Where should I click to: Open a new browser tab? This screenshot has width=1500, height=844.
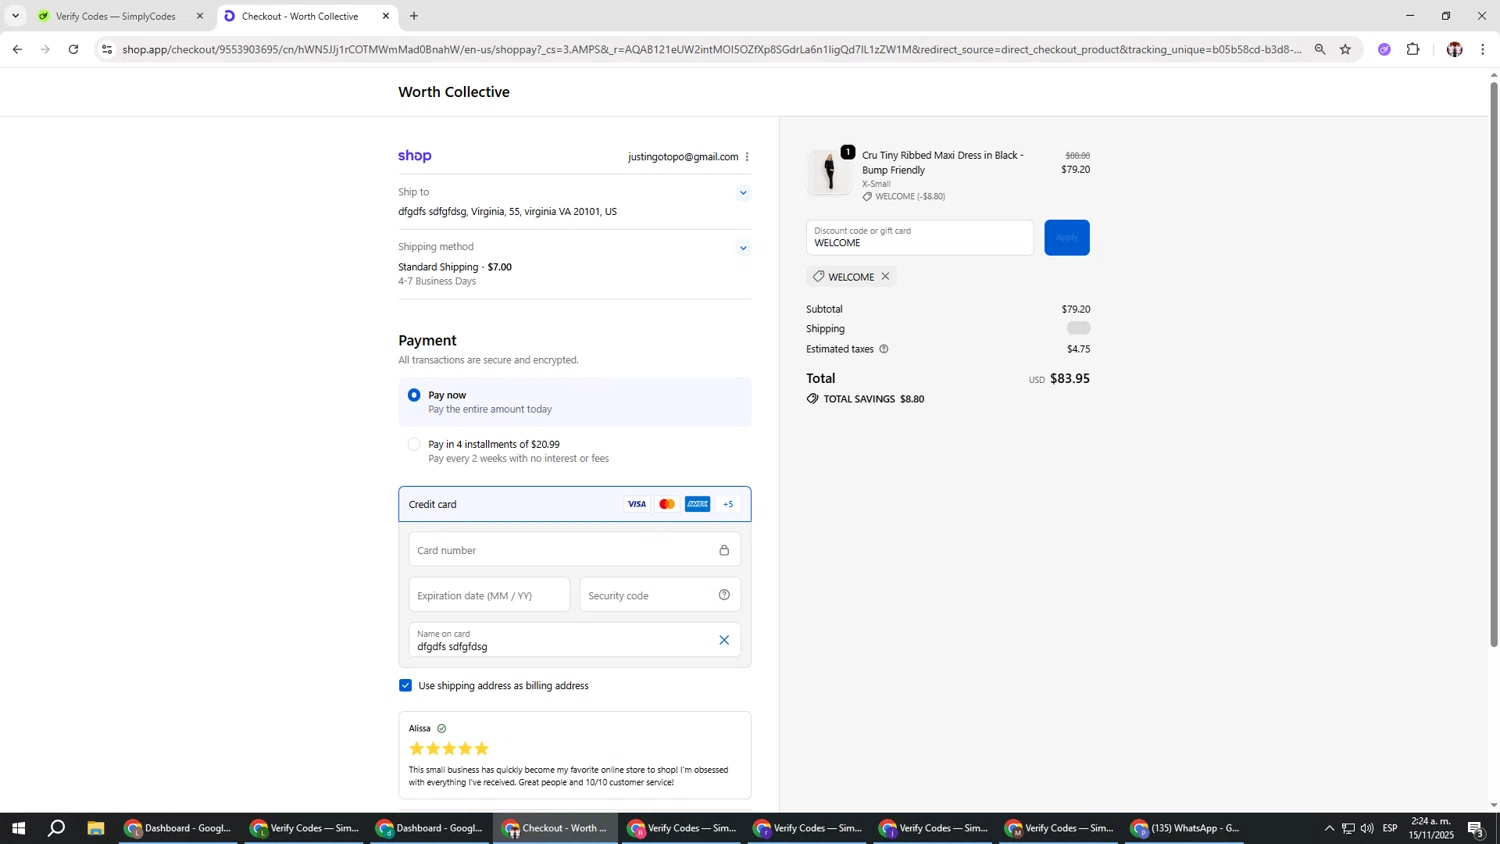pos(414,17)
